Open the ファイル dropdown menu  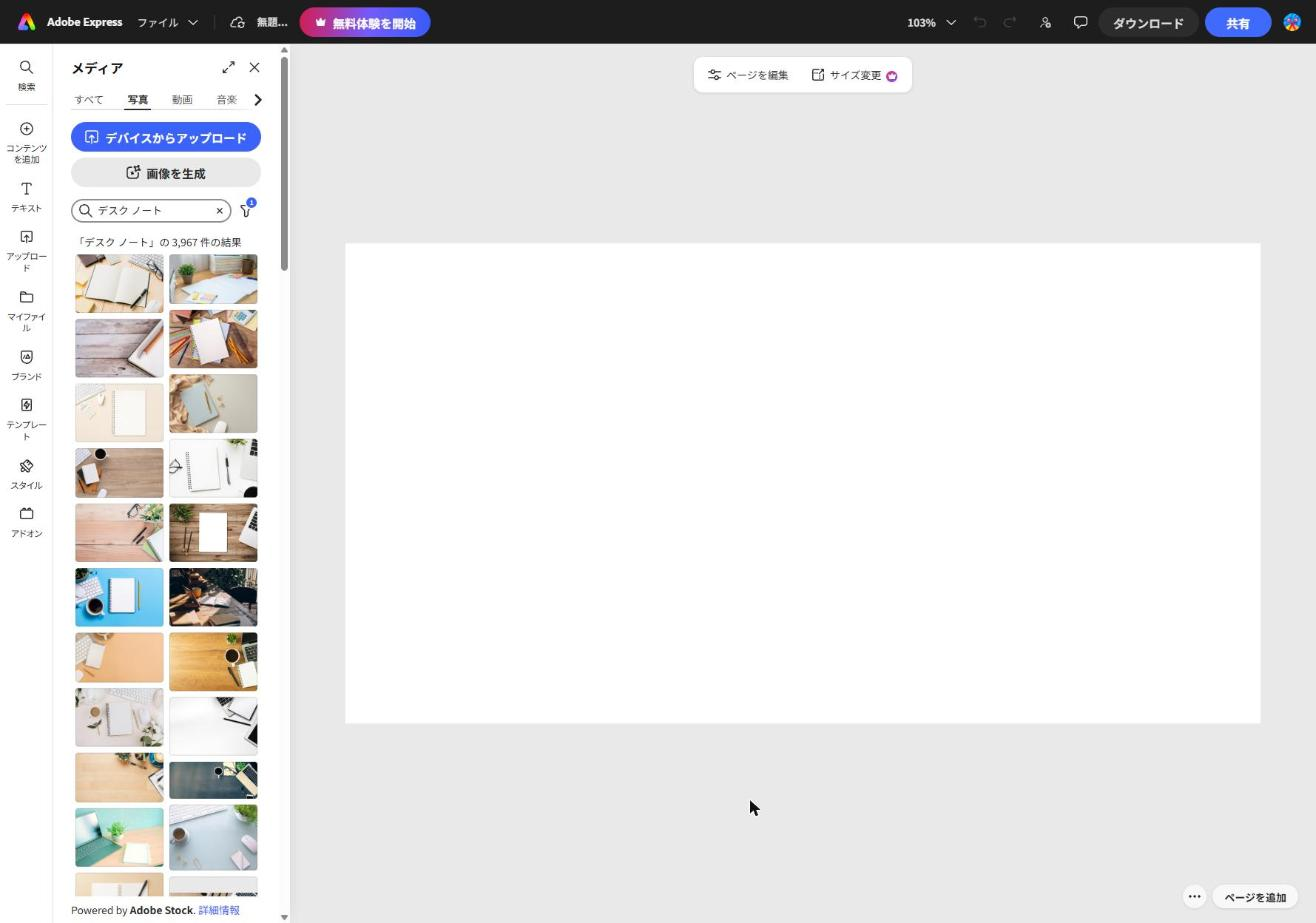[x=167, y=22]
